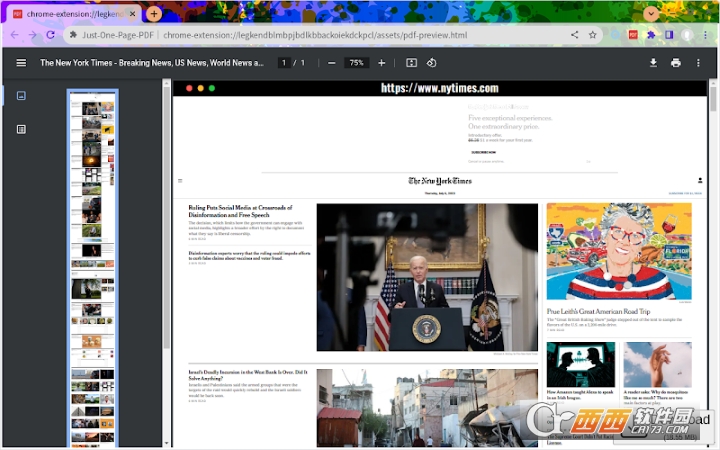Show document outline in sidebar

pos(21,129)
